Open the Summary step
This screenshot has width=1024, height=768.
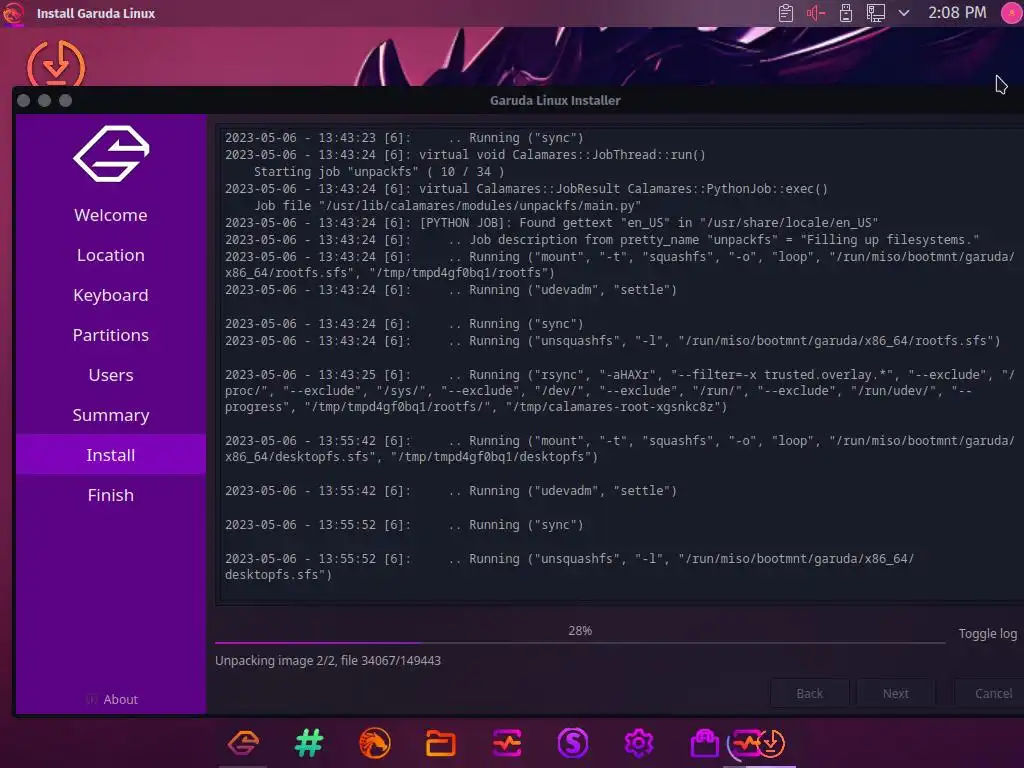tap(111, 415)
